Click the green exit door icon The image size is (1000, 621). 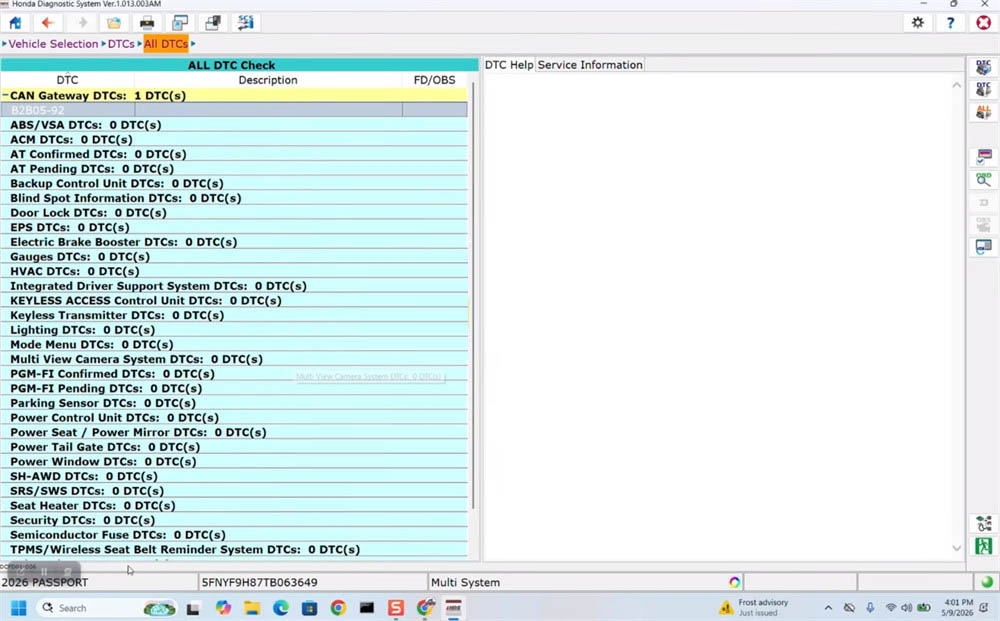(983, 546)
